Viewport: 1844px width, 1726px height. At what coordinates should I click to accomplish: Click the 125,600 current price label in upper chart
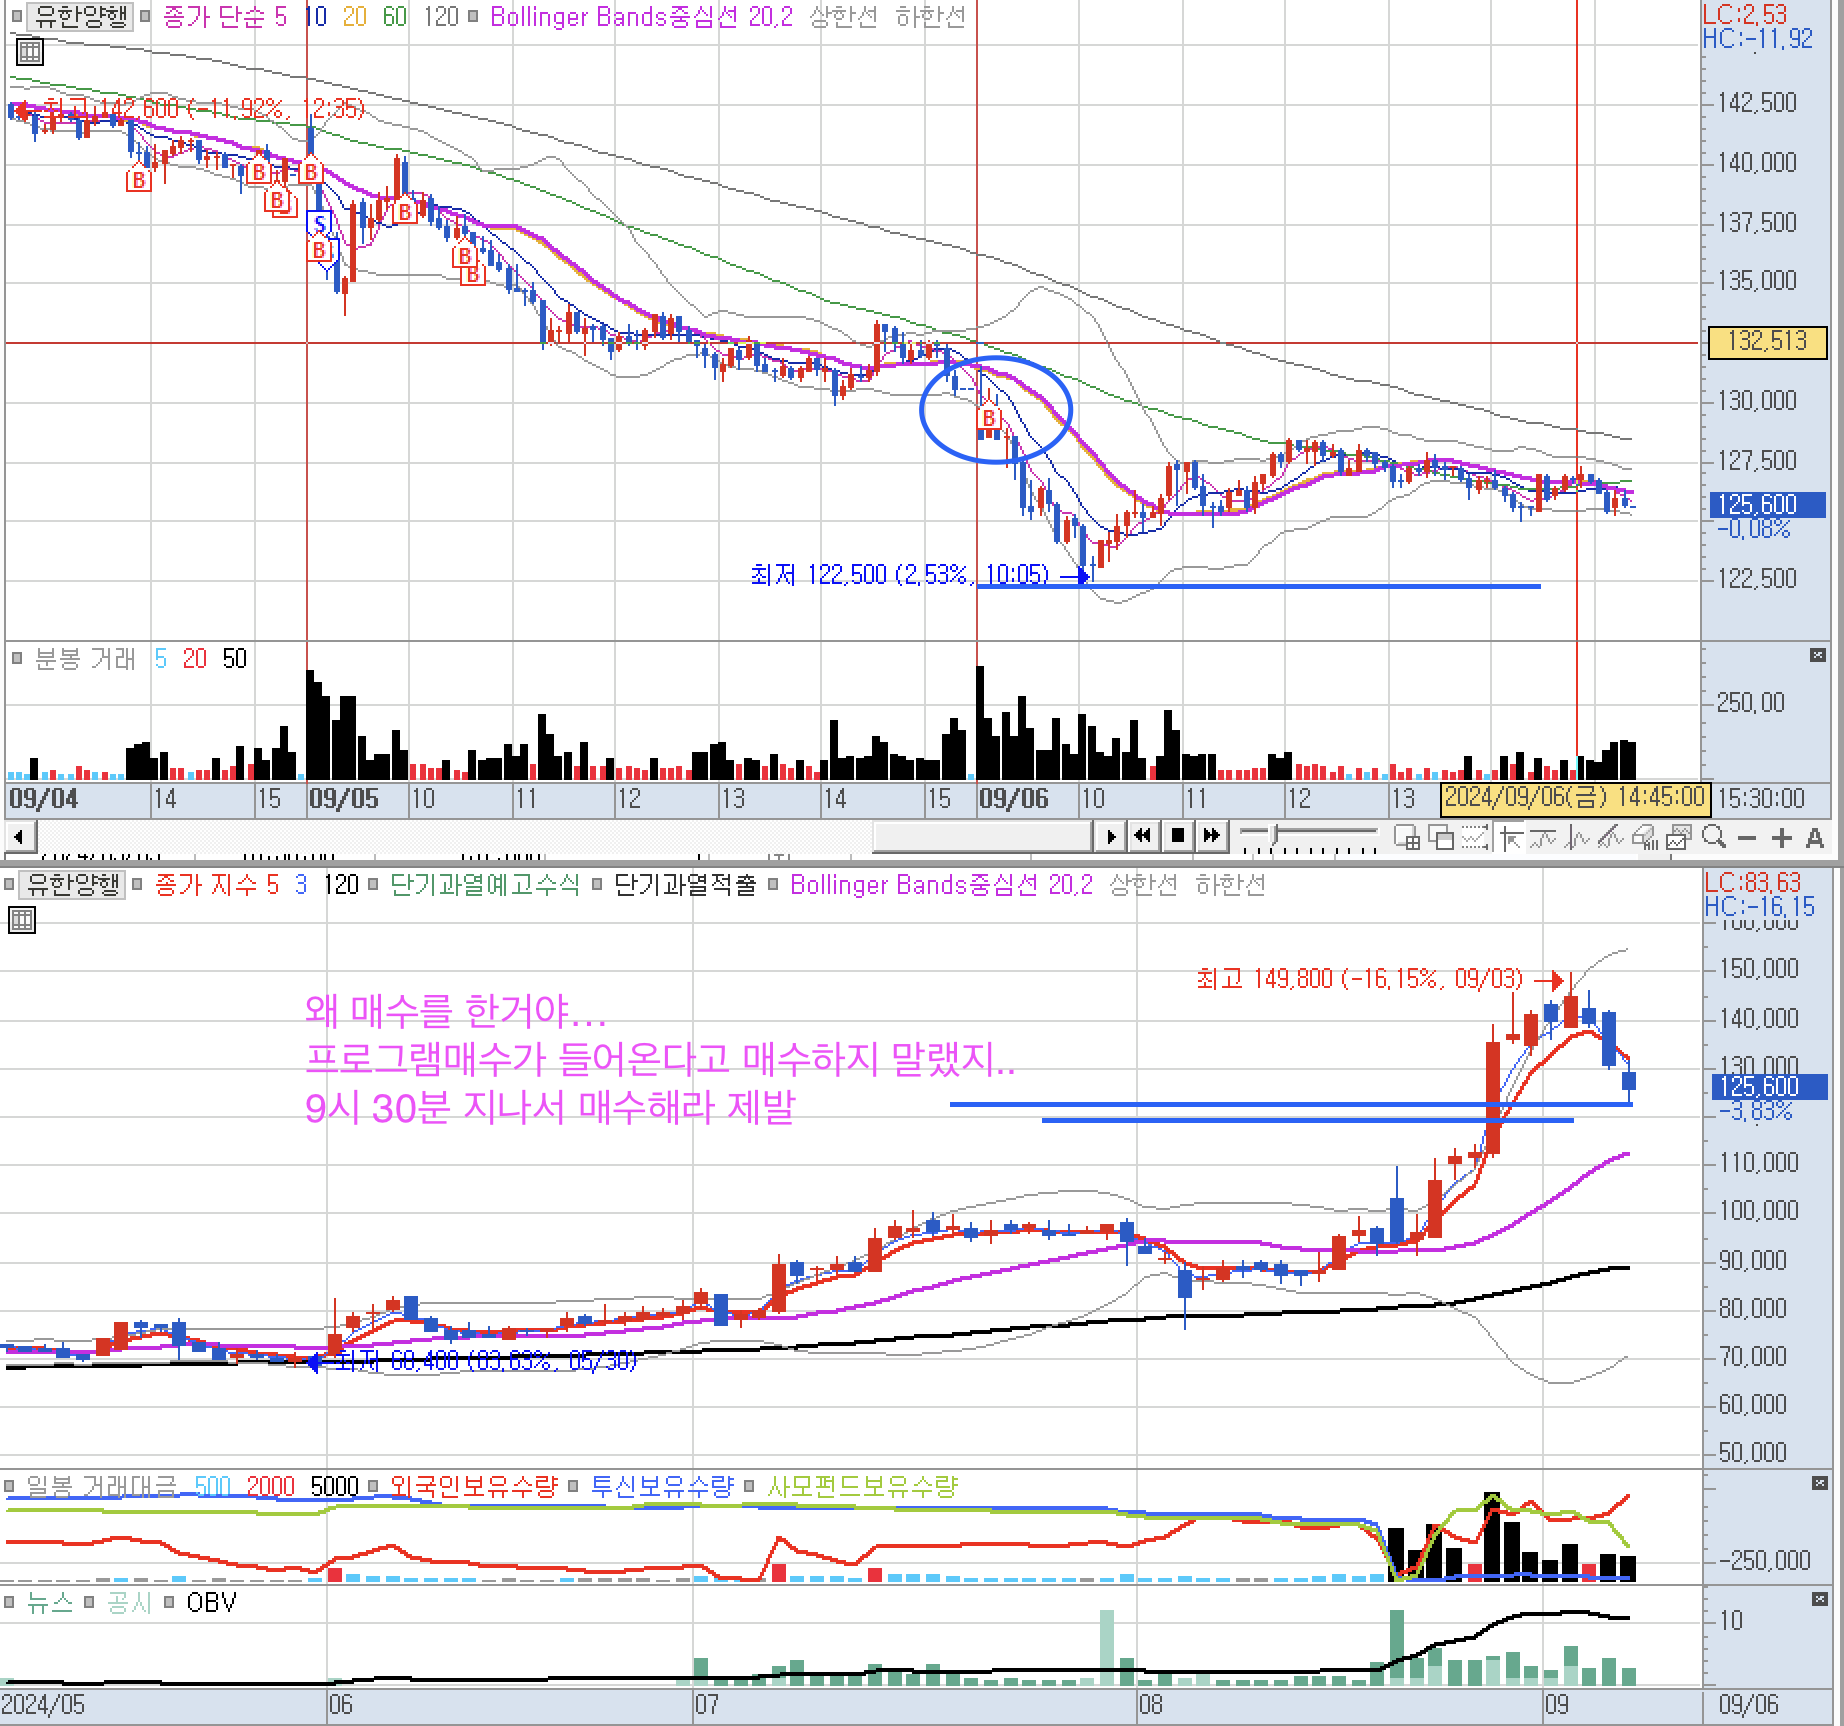coord(1769,505)
